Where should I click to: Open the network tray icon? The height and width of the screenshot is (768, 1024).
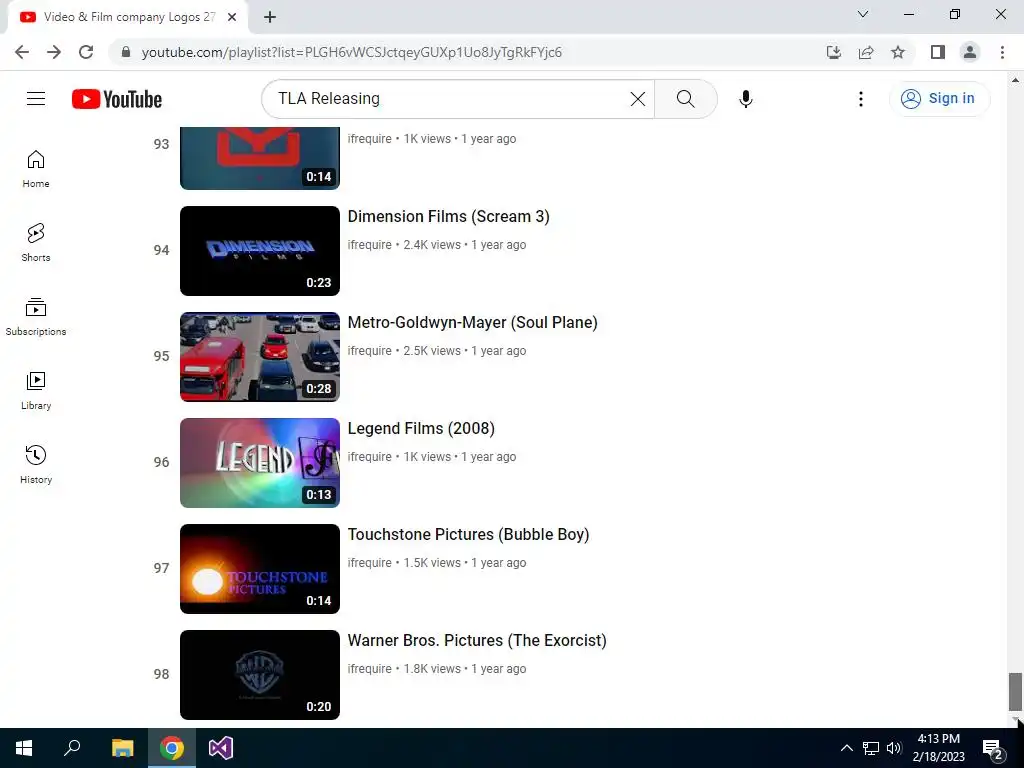(x=871, y=748)
